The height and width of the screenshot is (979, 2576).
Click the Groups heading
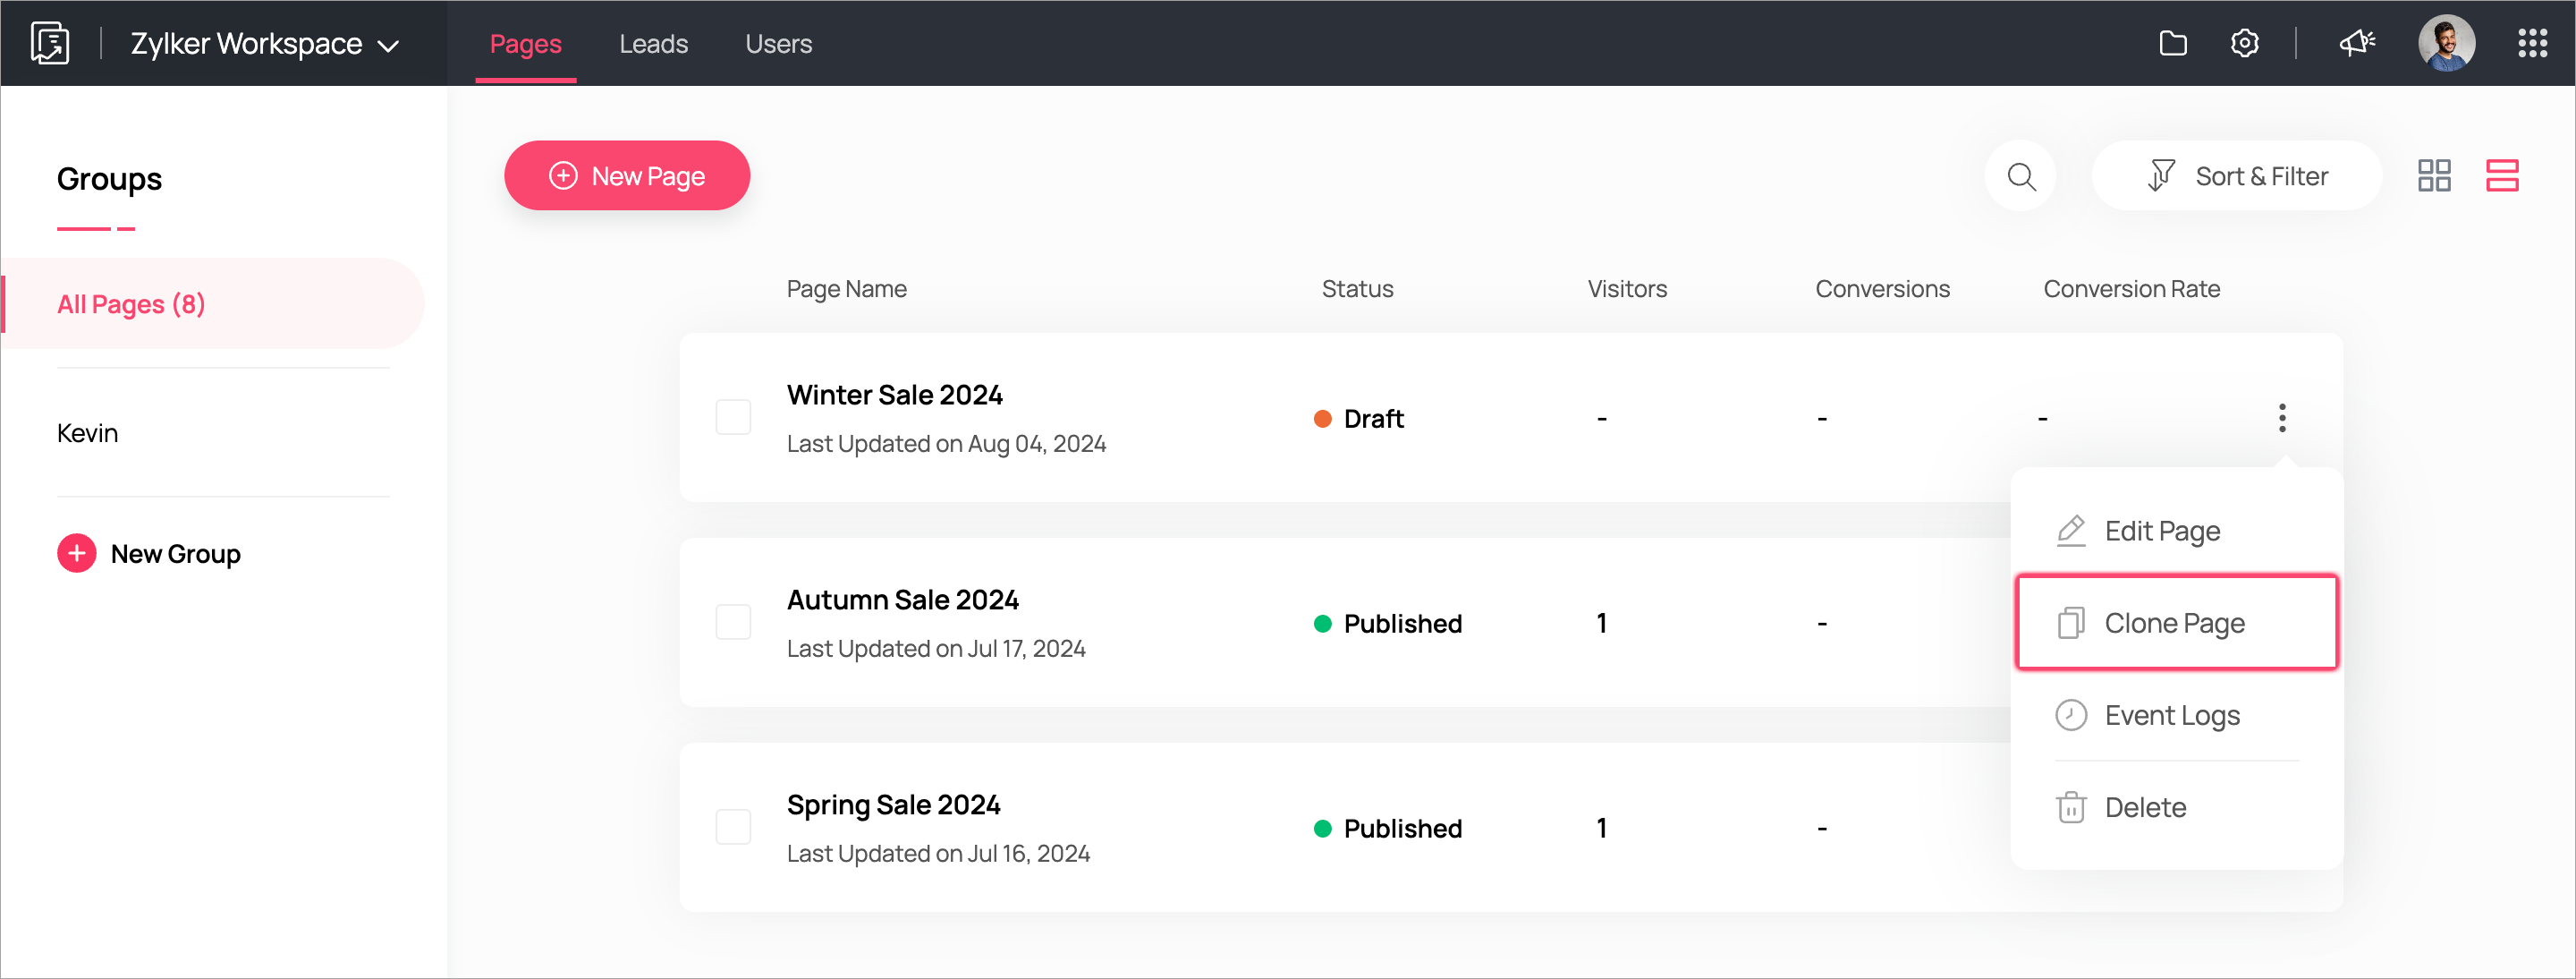click(109, 179)
